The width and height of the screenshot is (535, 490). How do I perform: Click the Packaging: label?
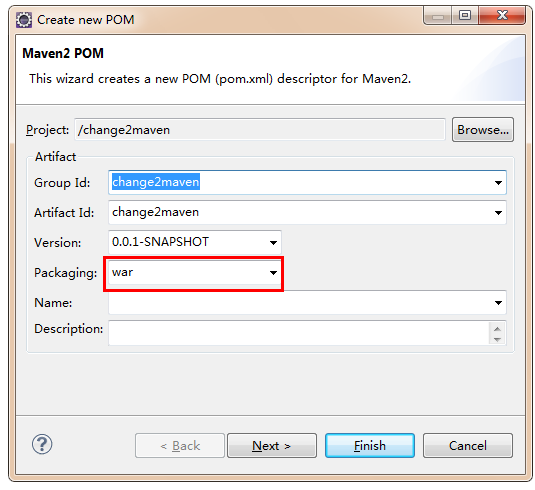point(66,273)
